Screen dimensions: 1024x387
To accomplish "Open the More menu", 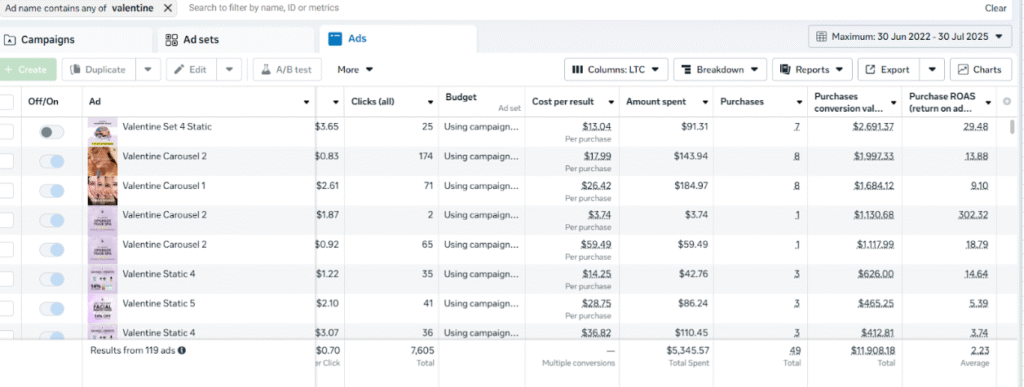I will [355, 70].
